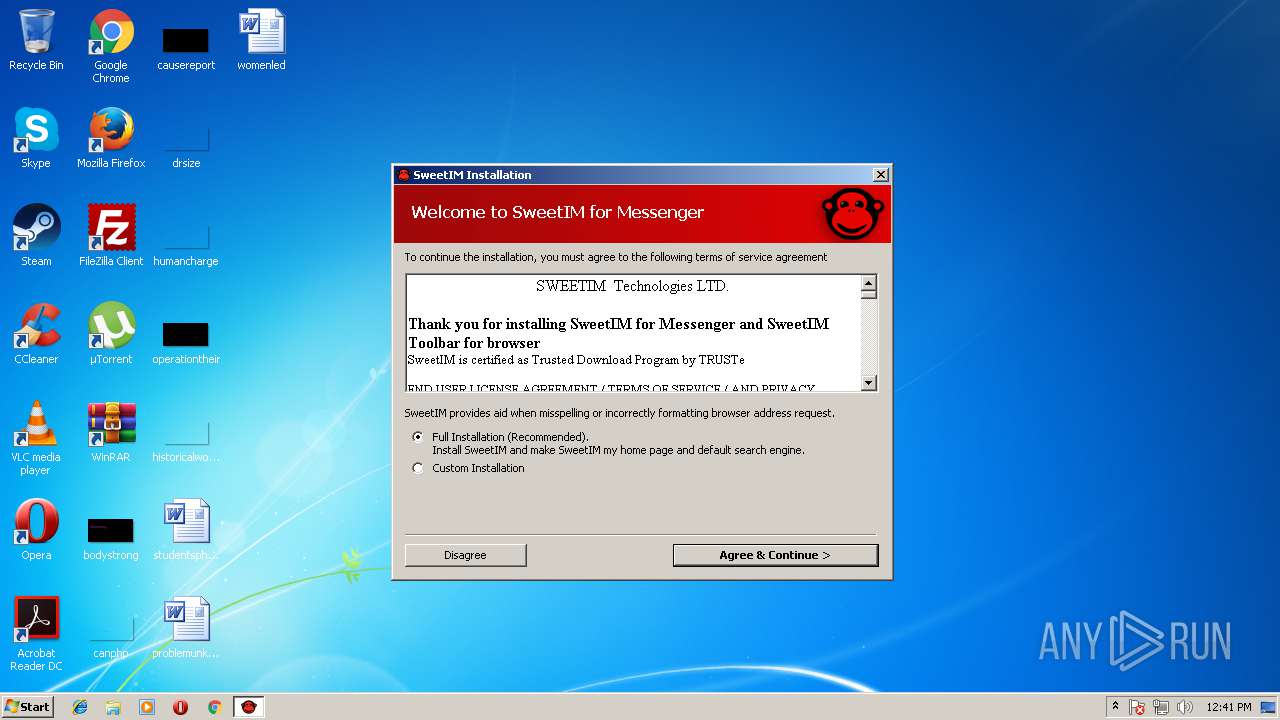This screenshot has width=1280, height=720.
Task: Open FileZilla Client shortcut
Action: (x=111, y=237)
